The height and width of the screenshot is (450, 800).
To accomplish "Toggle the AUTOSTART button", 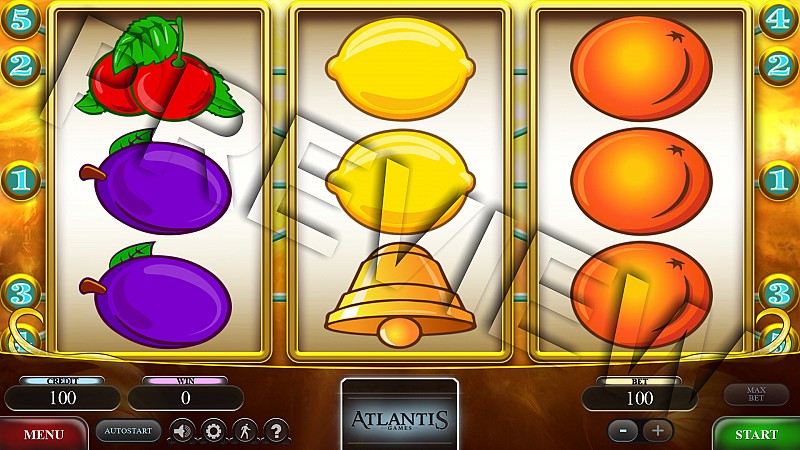I will point(129,431).
